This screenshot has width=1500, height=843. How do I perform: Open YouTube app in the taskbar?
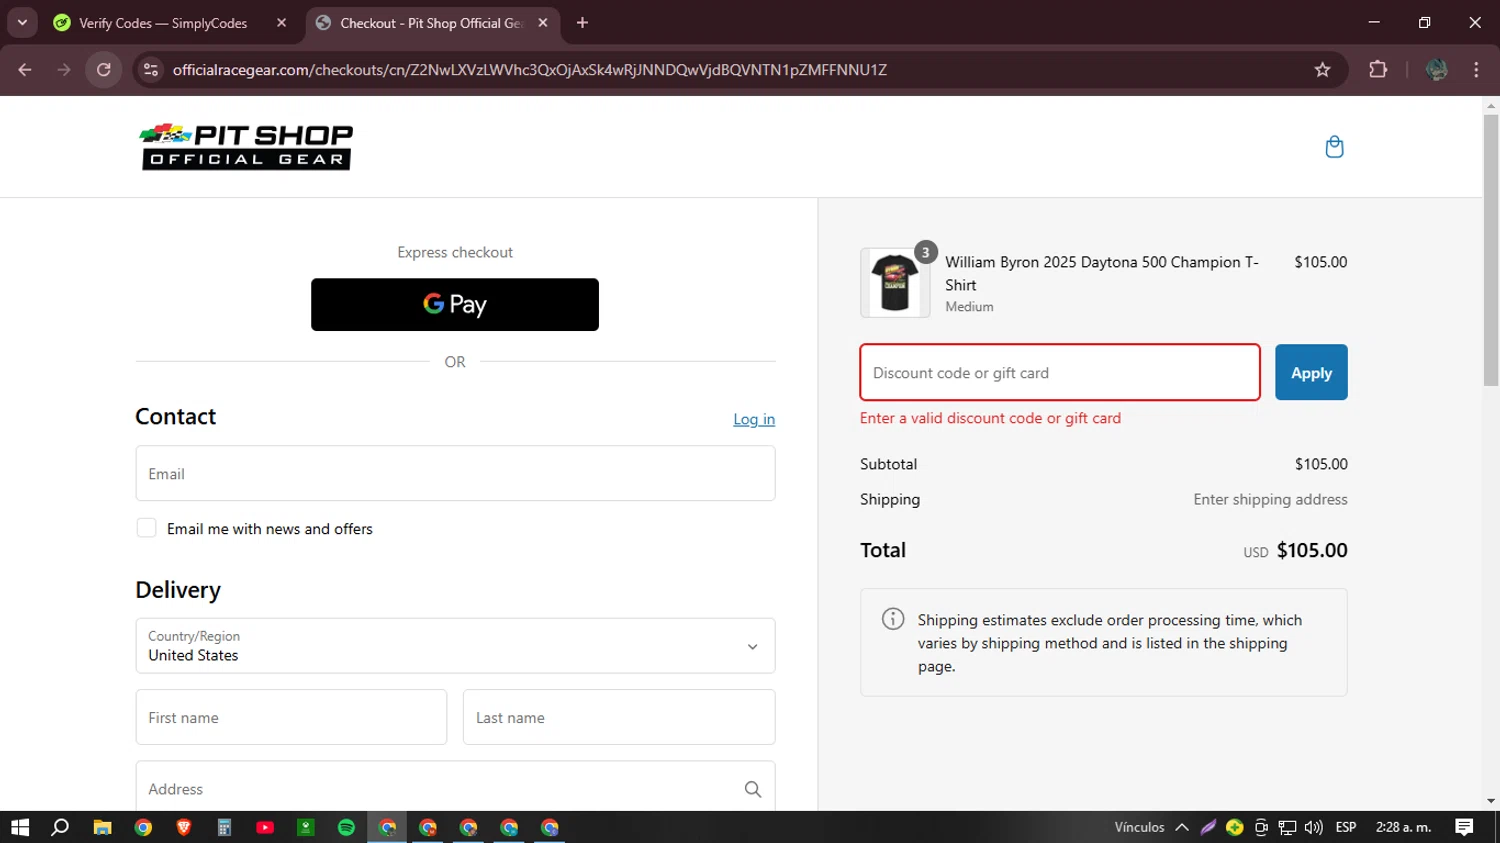point(265,827)
